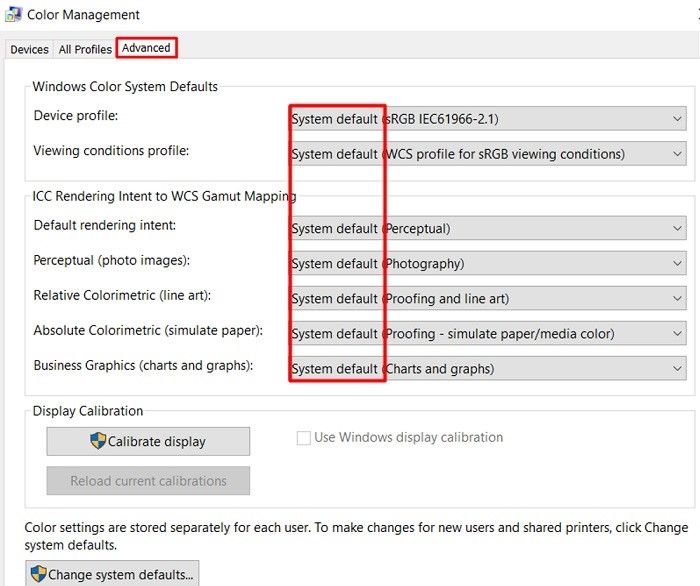This screenshot has height=586, width=700.
Task: Expand Viewing conditions profile dropdown
Action: click(x=487, y=154)
